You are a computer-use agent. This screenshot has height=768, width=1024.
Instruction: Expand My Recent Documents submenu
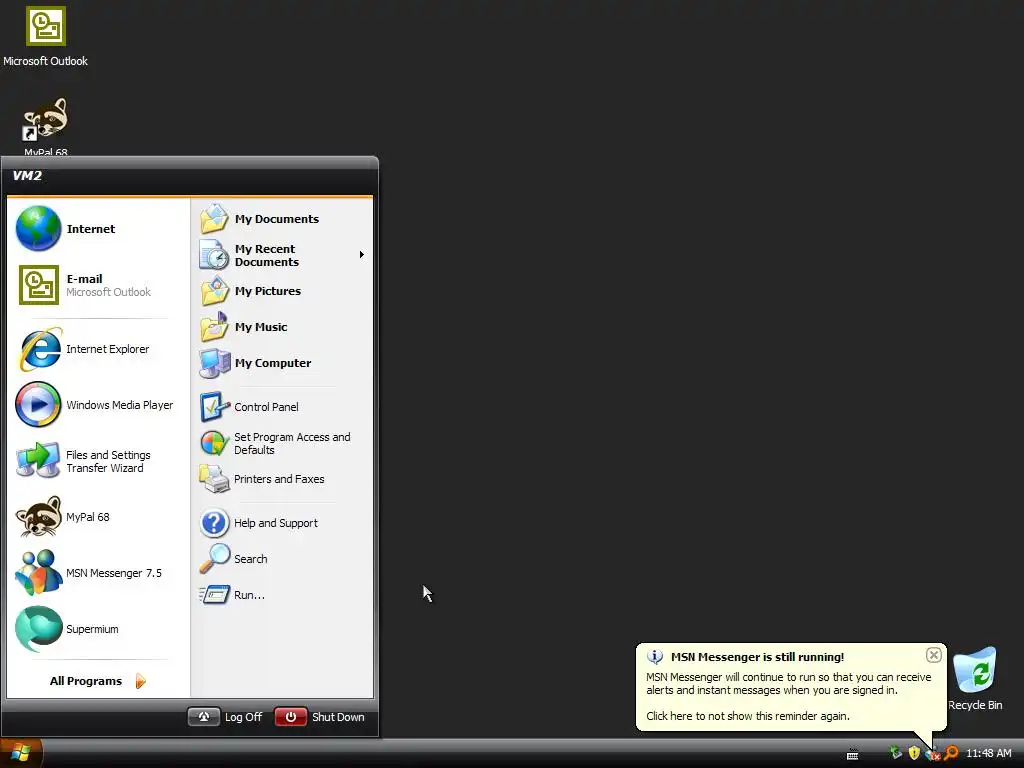tap(281, 255)
